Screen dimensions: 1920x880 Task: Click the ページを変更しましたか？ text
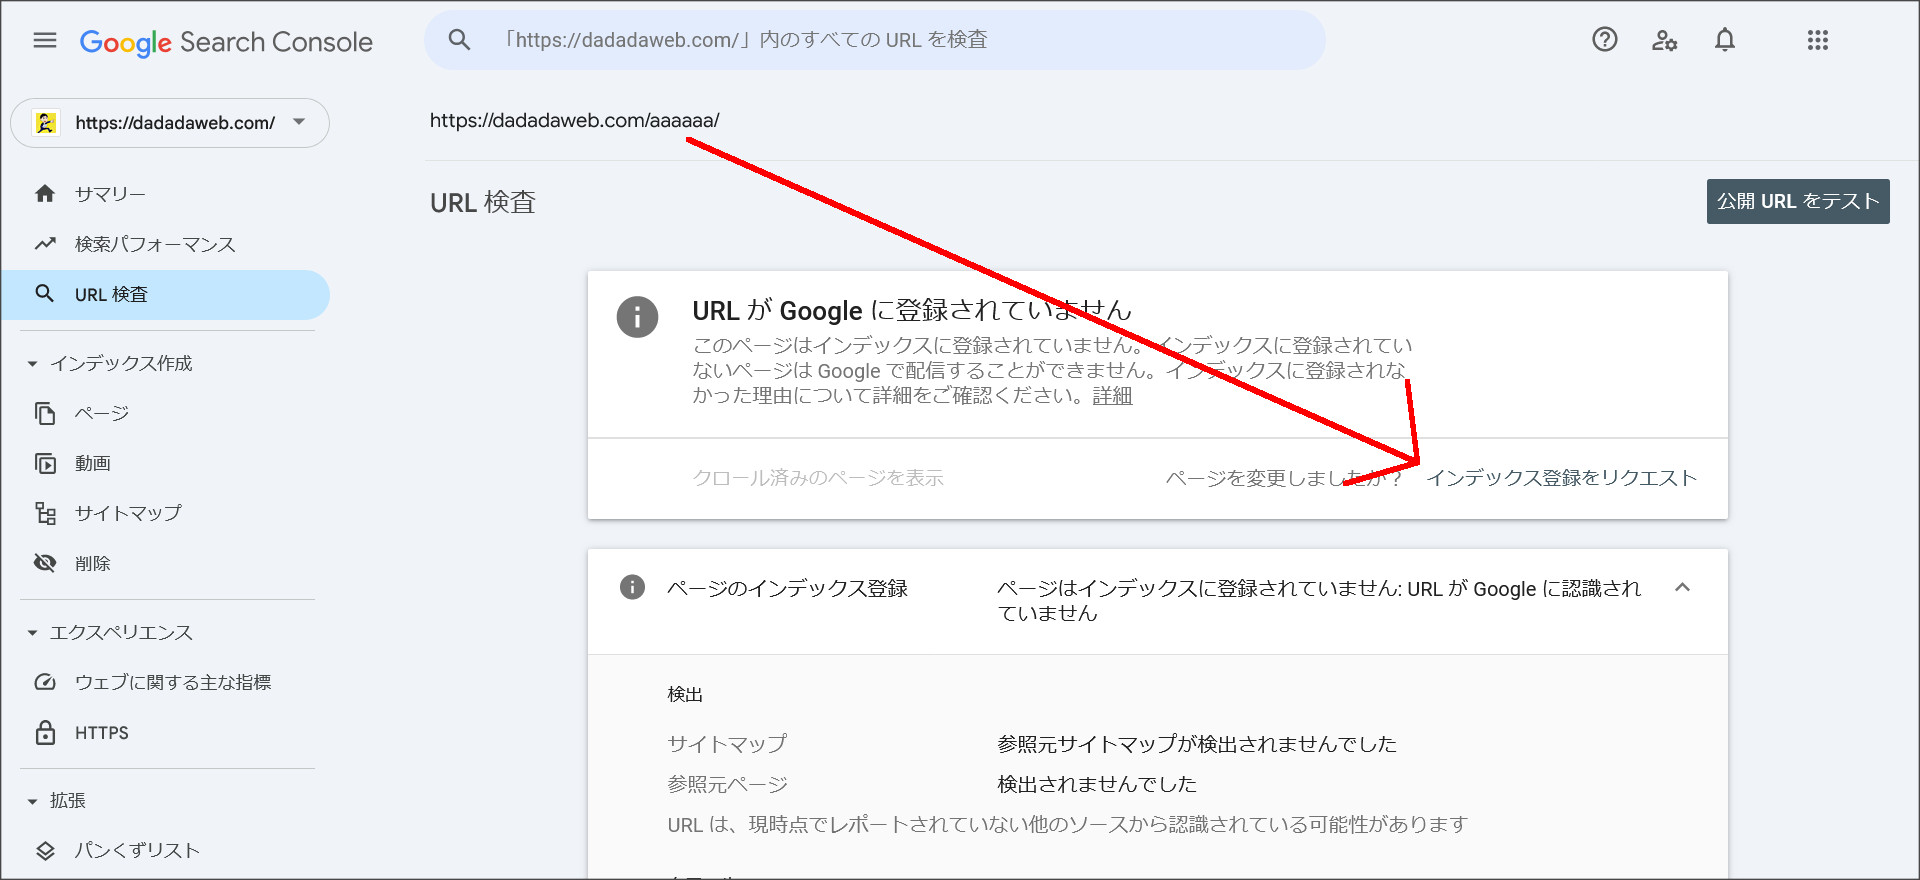tap(1284, 478)
